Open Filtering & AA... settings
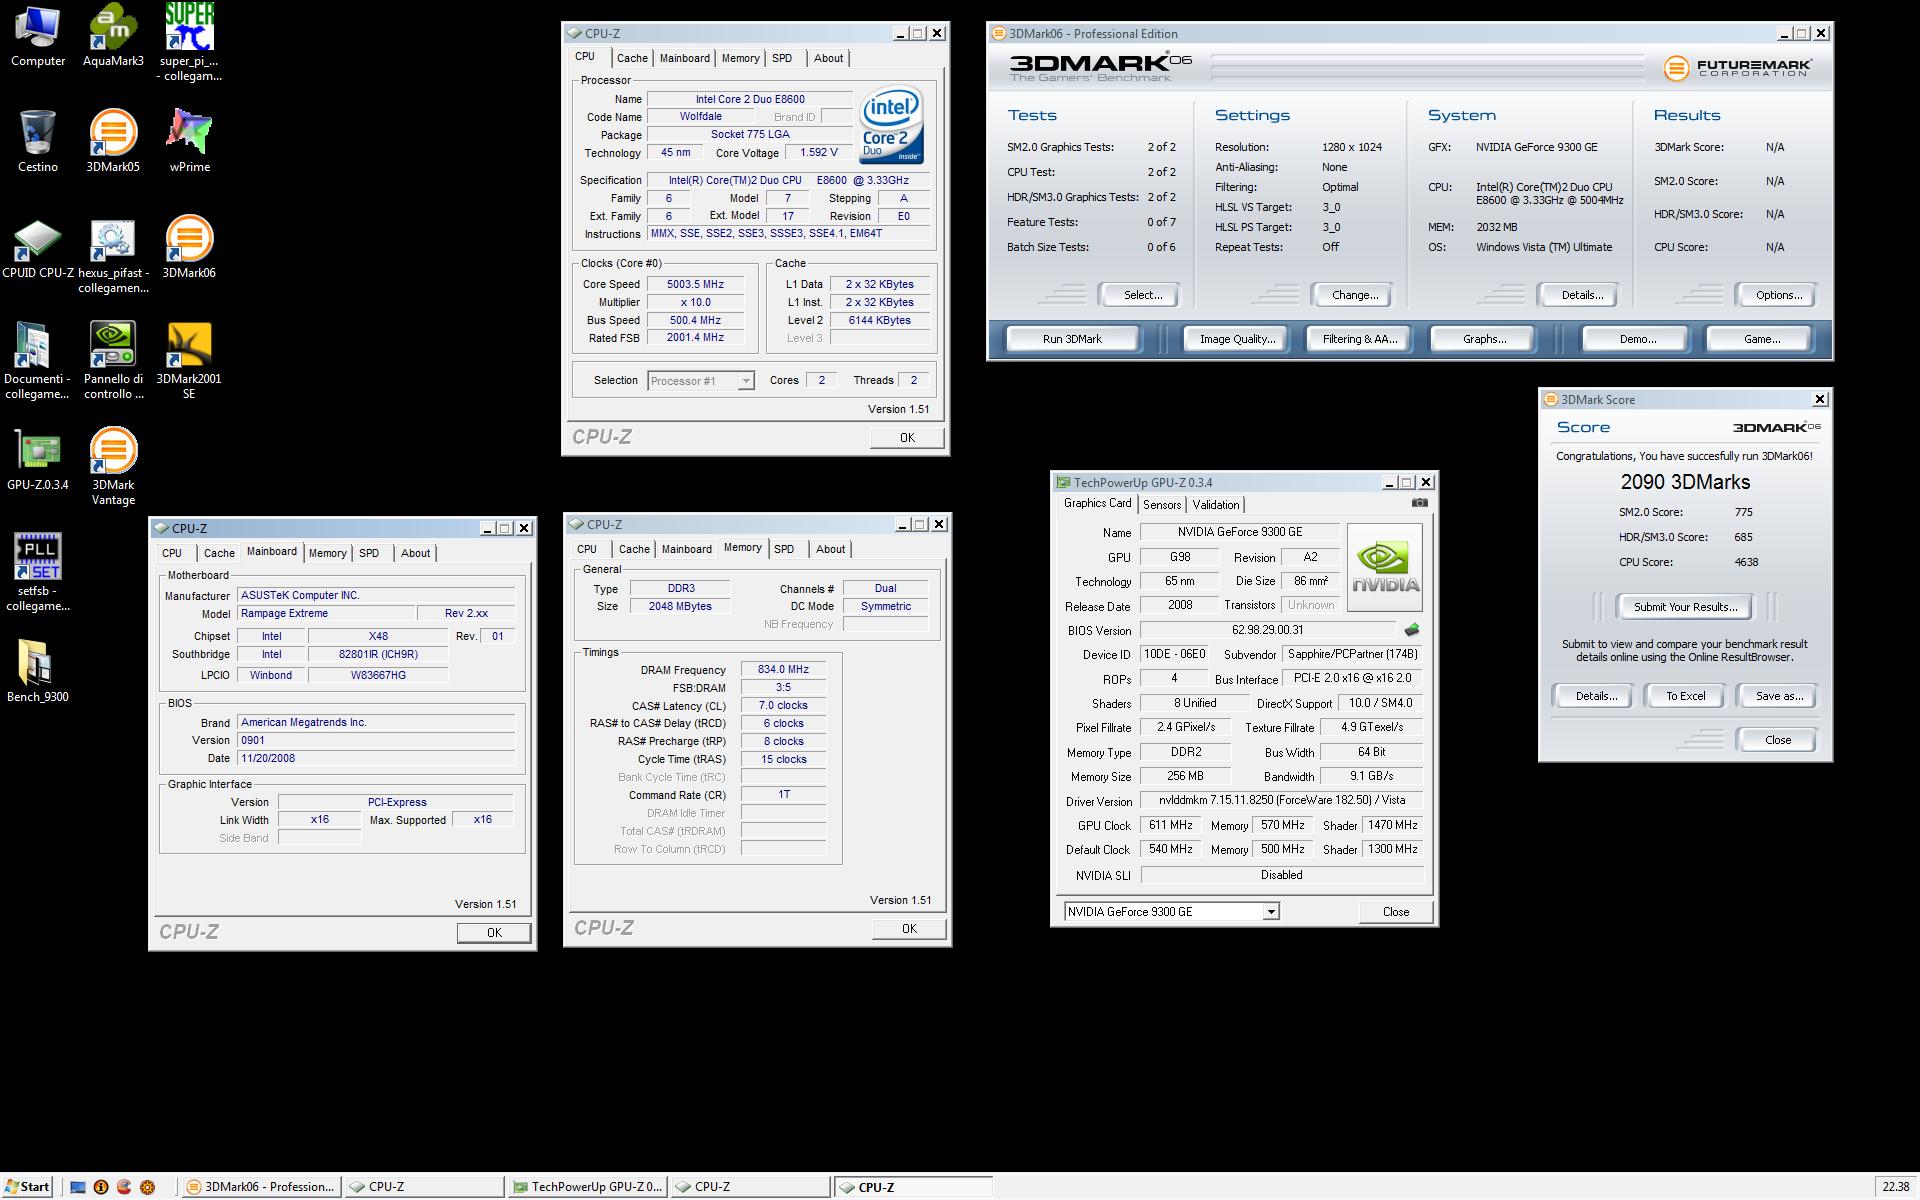This screenshot has height=1200, width=1920. pyautogui.click(x=1359, y=339)
